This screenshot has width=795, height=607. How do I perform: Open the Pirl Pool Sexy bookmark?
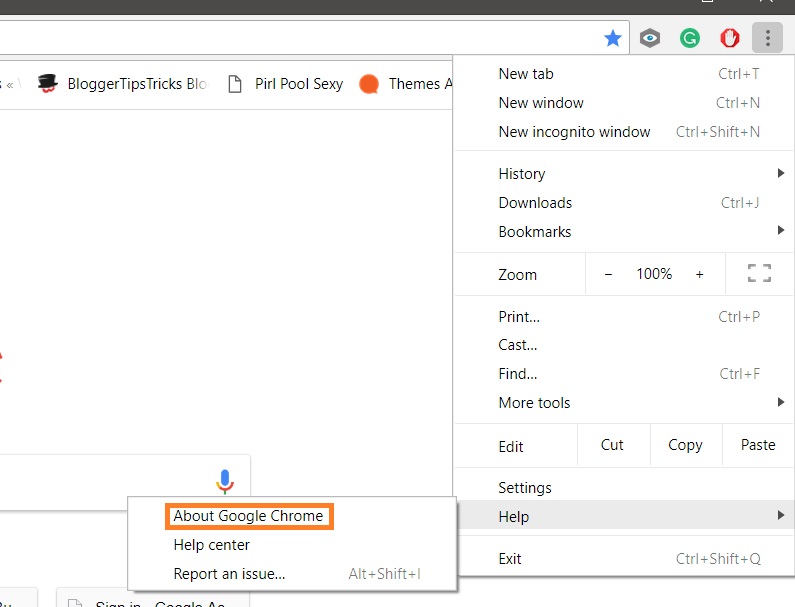286,84
